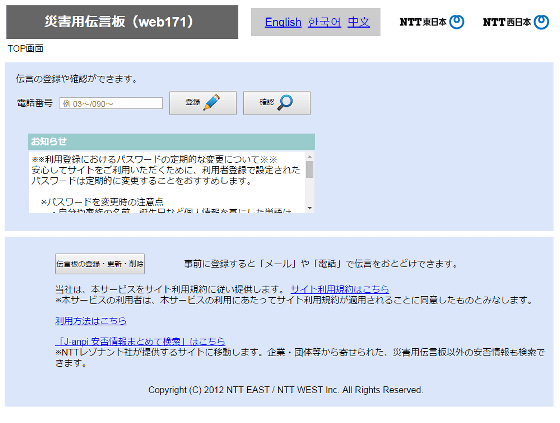560x423 pixels.
Task: Open the J-anpi 安否情報まとめて検索 link
Action: click(x=140, y=341)
